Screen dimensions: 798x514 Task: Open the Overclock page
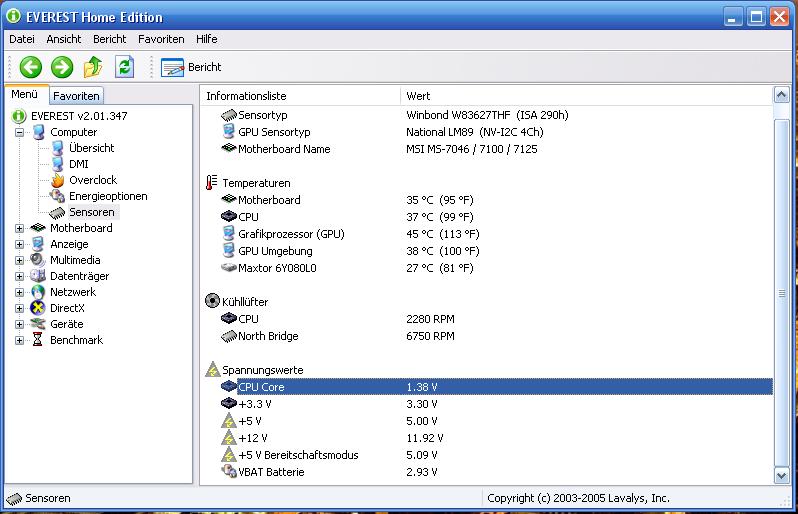pos(93,180)
